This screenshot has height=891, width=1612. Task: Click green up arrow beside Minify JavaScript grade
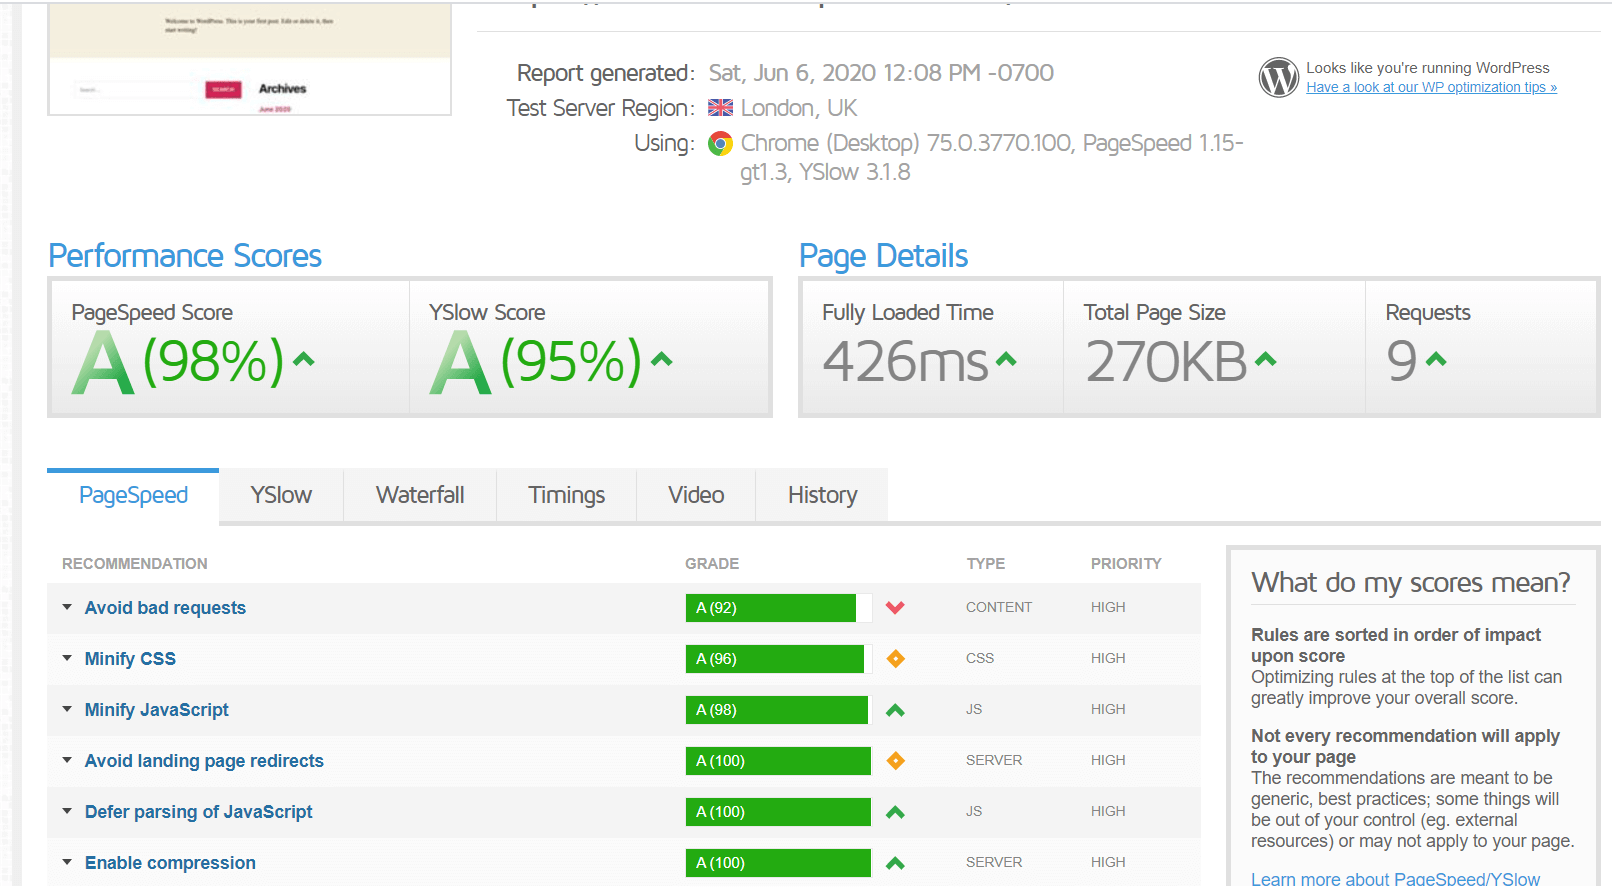click(x=895, y=710)
